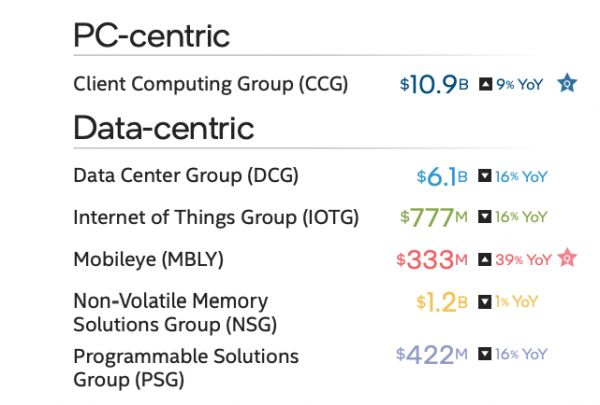Select the Data-centric heading
The height and width of the screenshot is (405, 600).
163,128
